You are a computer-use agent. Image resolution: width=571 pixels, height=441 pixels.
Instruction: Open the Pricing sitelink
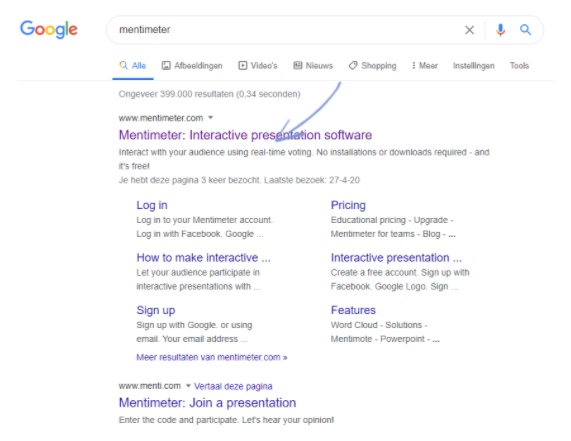[348, 205]
